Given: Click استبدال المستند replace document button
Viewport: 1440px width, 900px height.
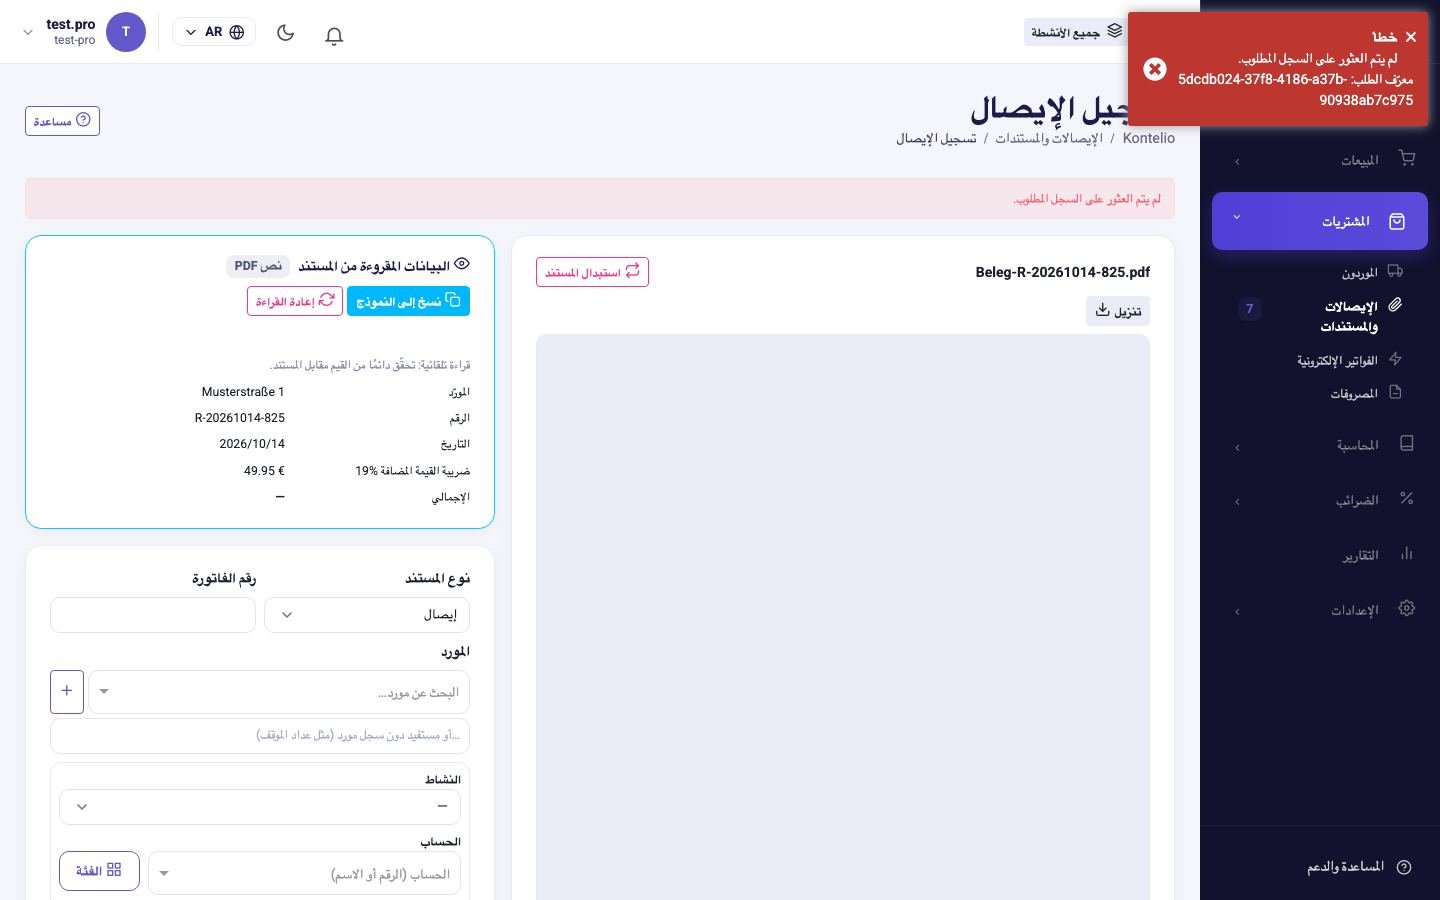Looking at the screenshot, I should 592,272.
